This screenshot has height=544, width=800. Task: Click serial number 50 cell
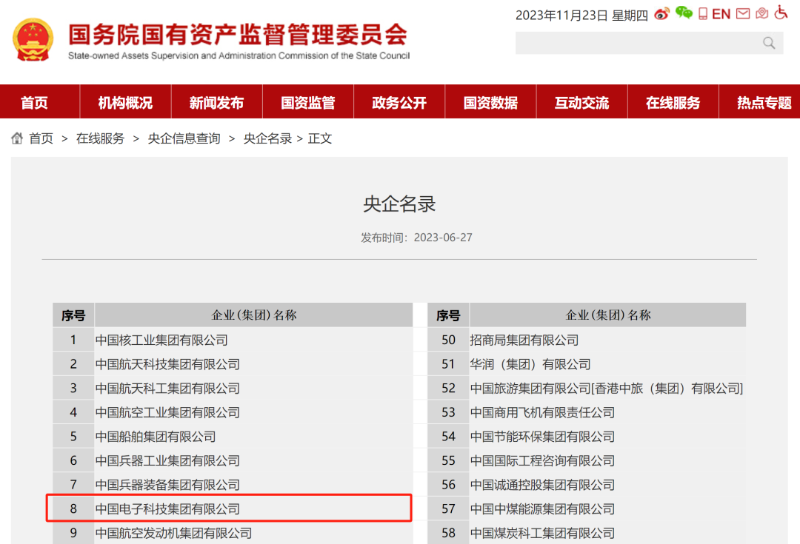(448, 340)
